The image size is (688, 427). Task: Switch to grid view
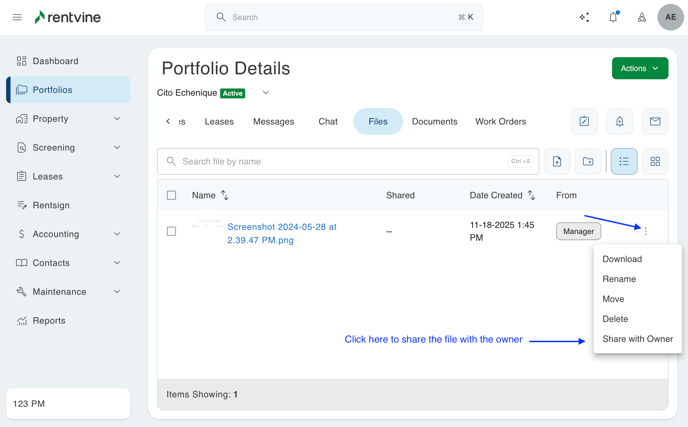655,161
